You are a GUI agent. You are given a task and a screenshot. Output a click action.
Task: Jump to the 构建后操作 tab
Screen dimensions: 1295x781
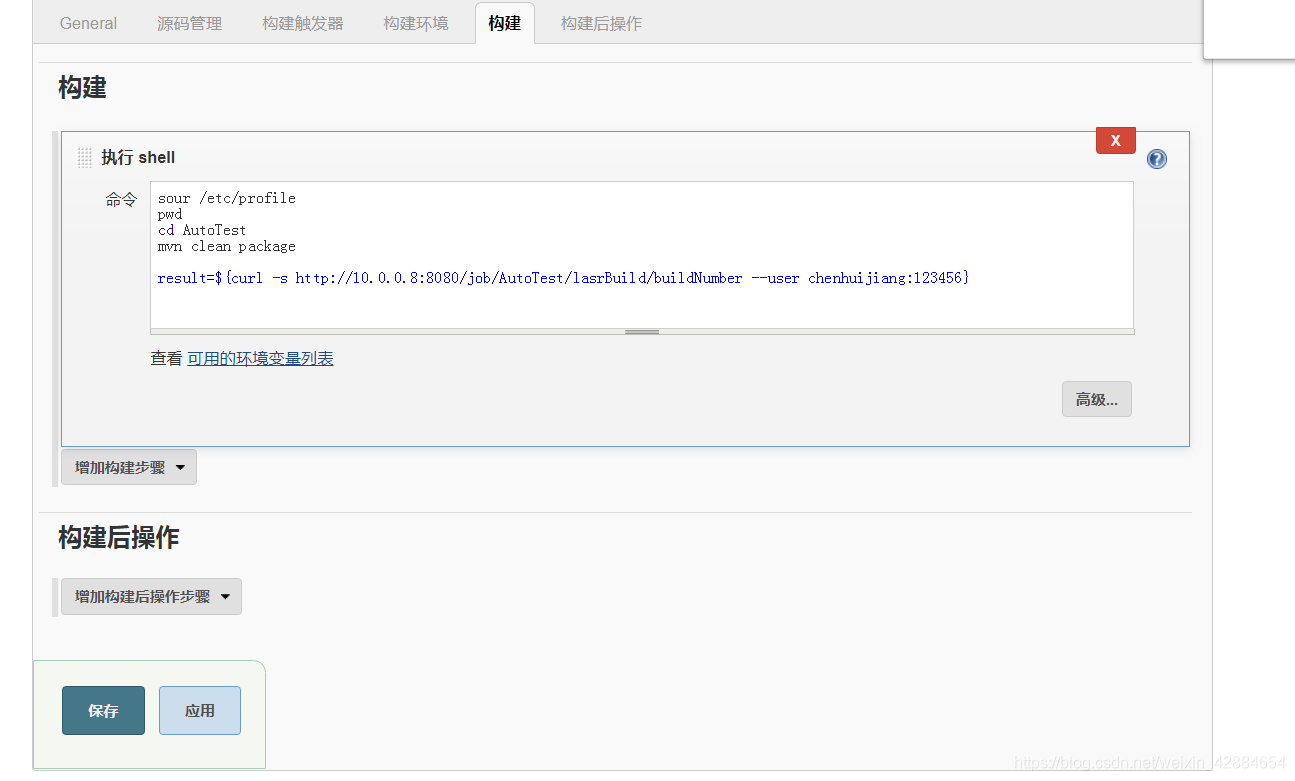click(601, 23)
